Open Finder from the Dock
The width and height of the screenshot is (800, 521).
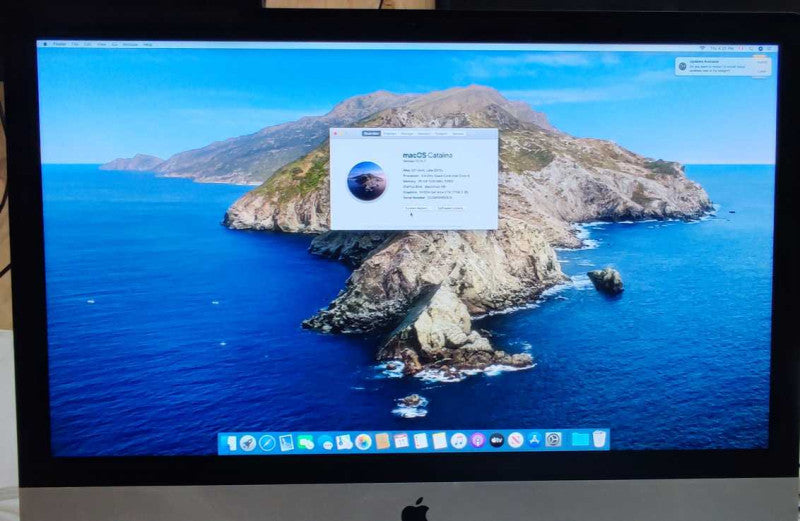pos(231,442)
